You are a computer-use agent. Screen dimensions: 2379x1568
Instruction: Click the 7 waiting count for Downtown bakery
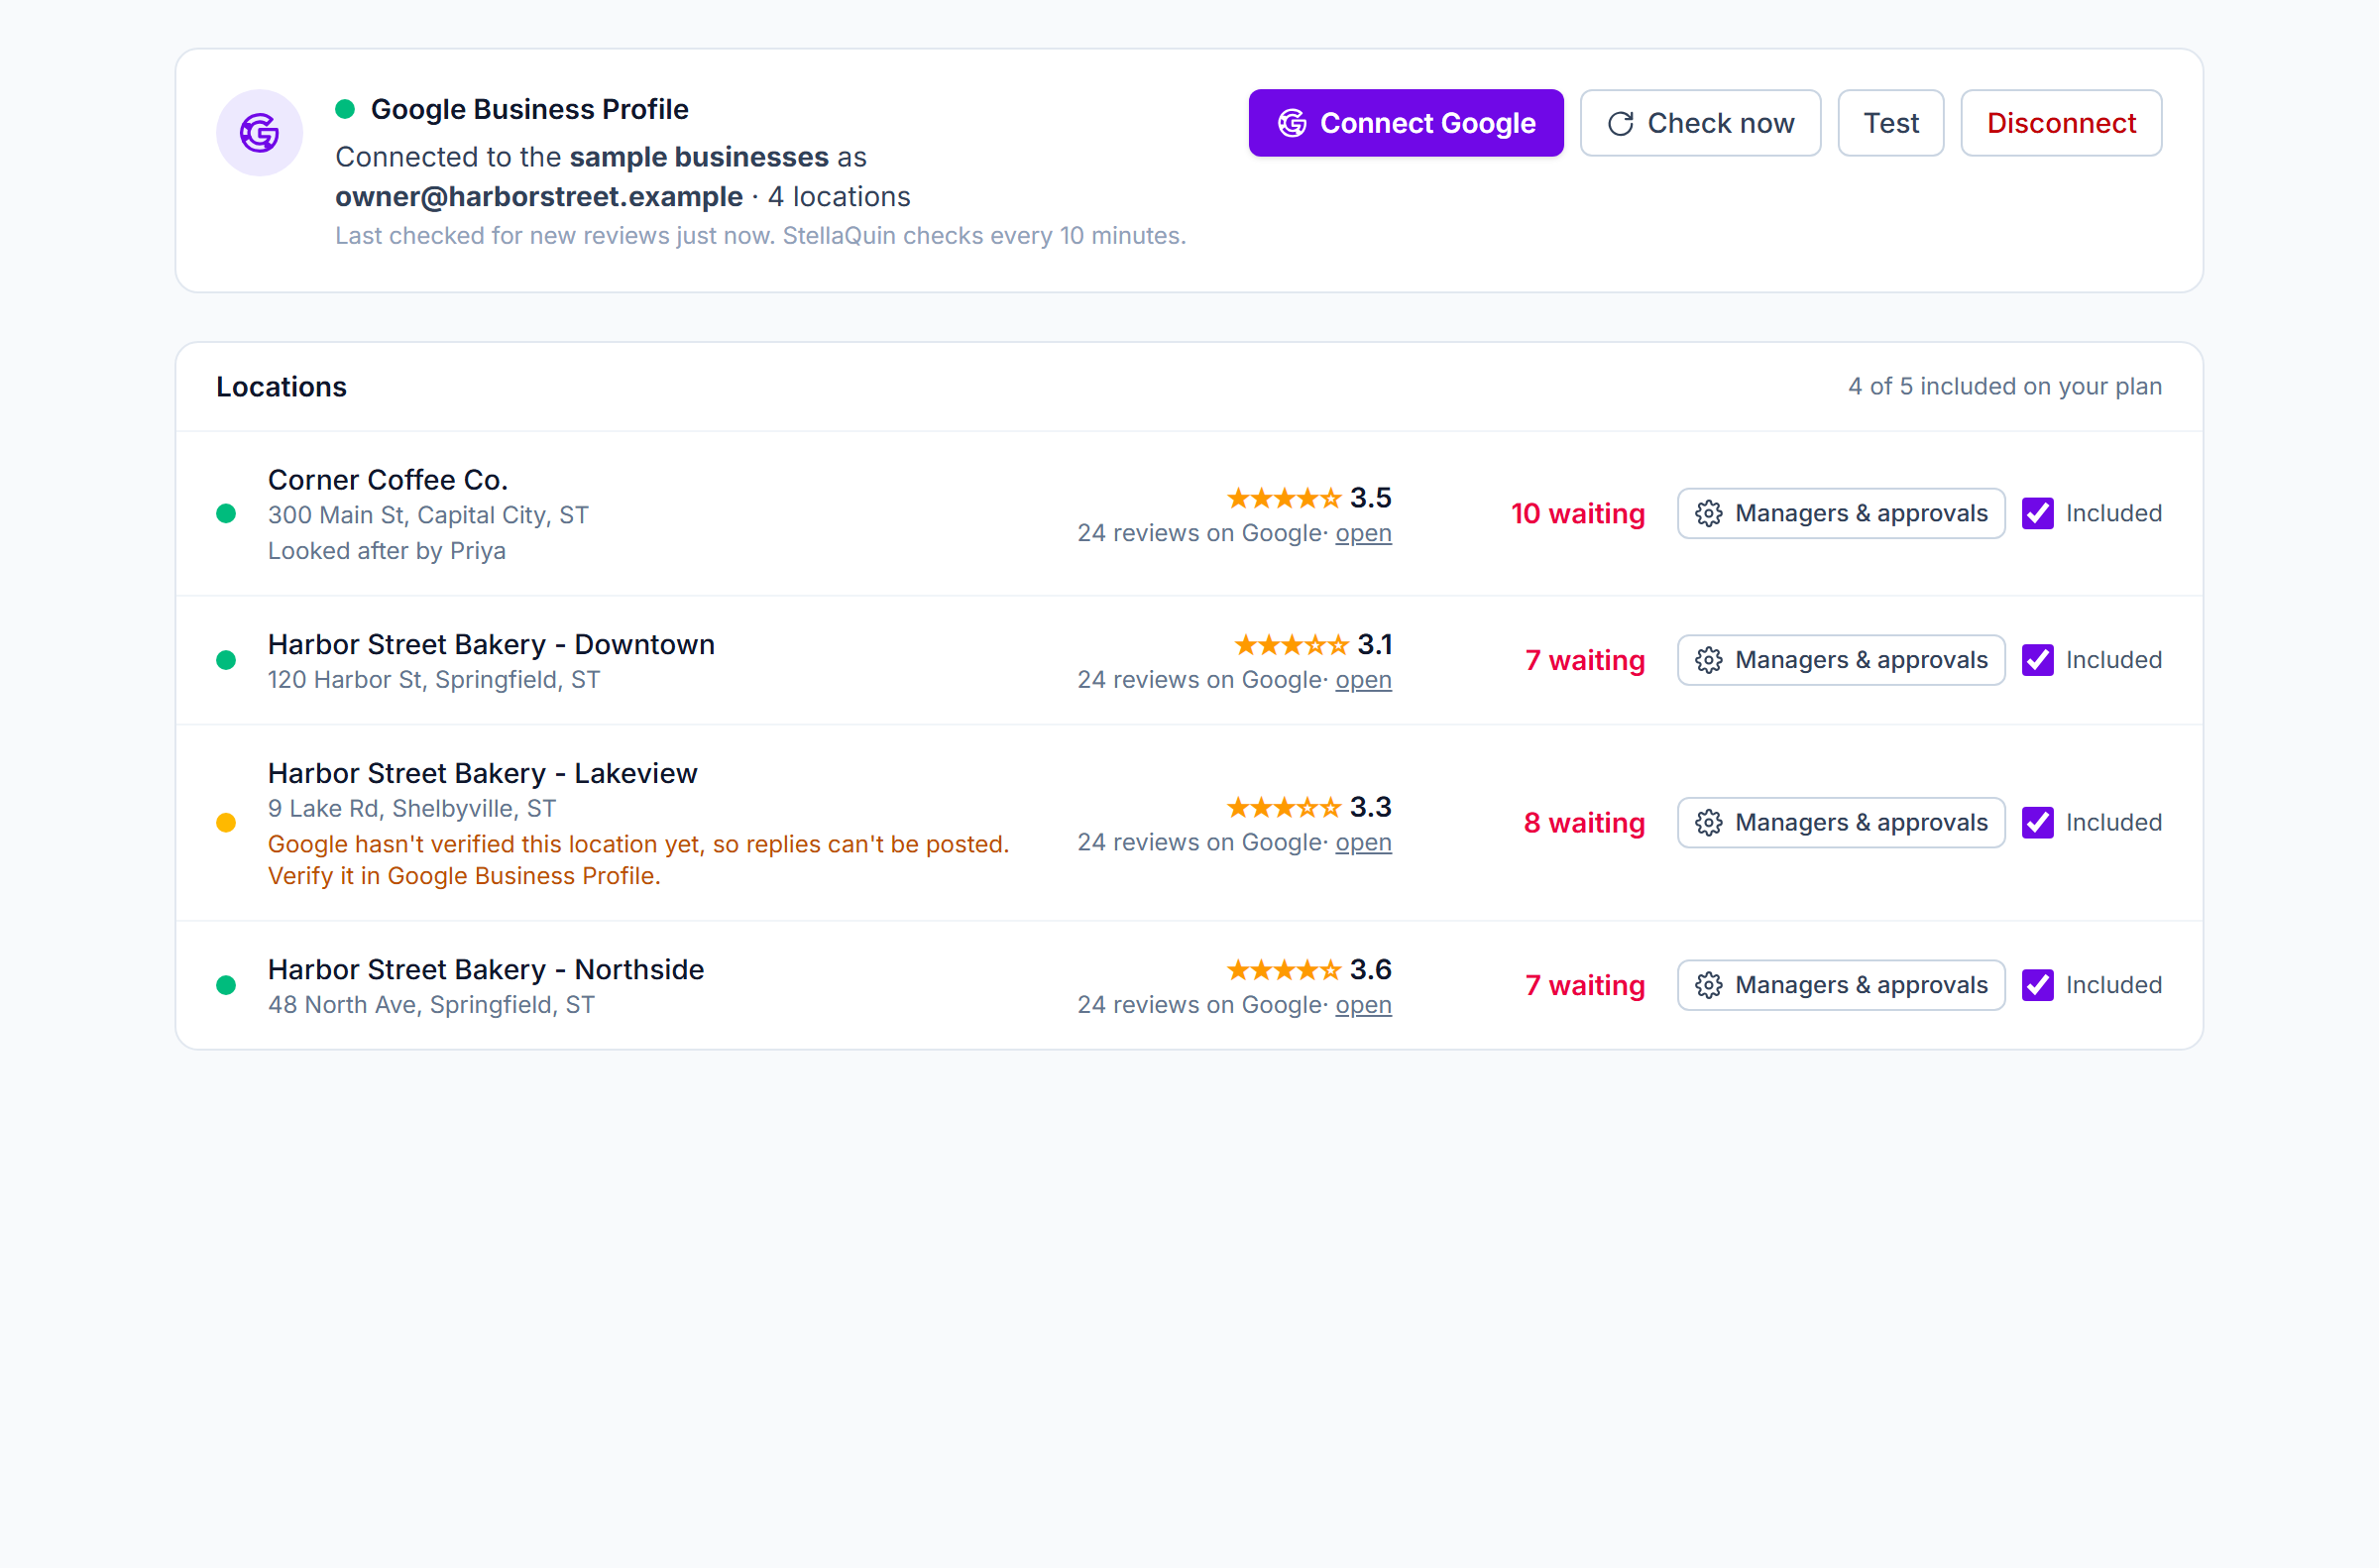pyautogui.click(x=1584, y=660)
